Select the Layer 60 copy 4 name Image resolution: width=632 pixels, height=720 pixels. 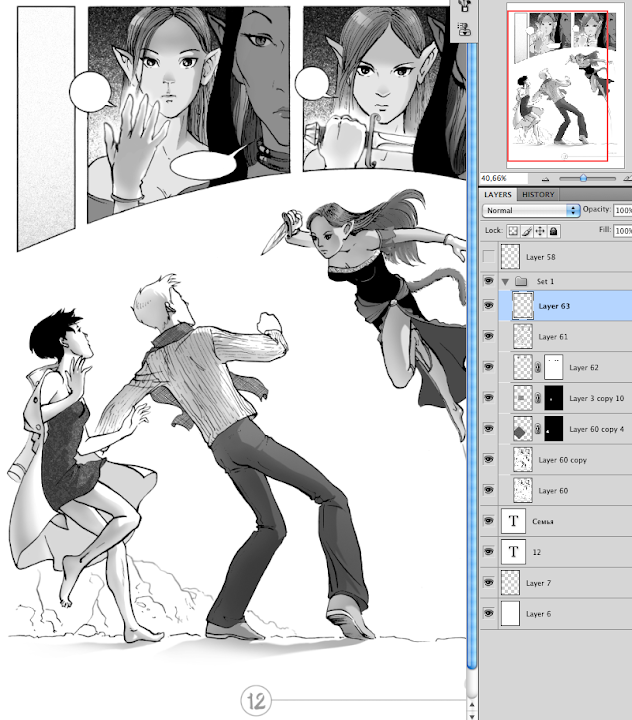[x=597, y=429]
